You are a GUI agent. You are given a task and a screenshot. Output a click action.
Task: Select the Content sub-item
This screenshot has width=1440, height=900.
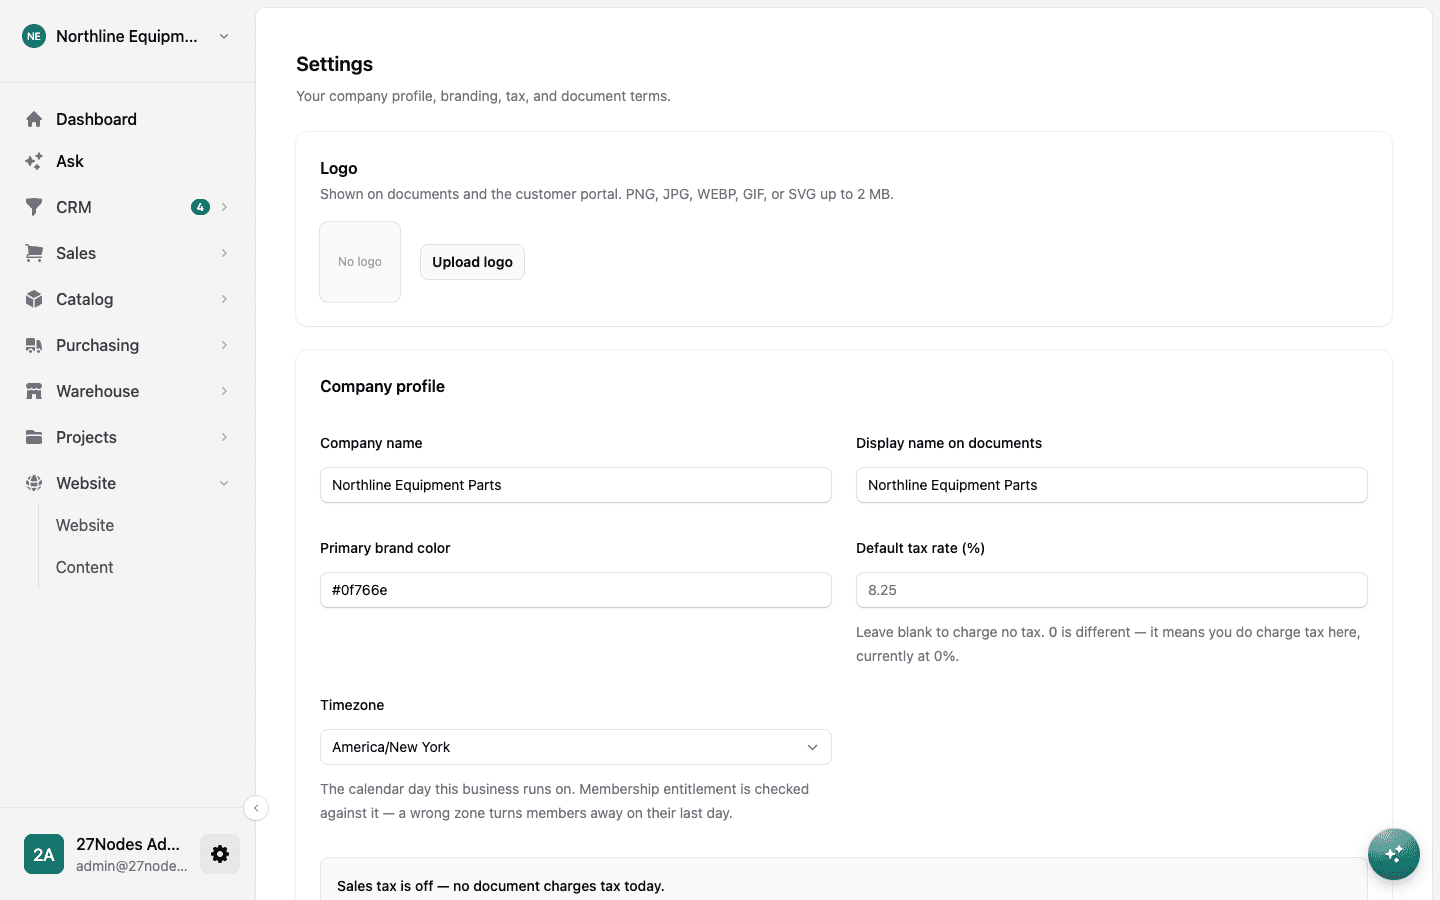click(x=85, y=567)
